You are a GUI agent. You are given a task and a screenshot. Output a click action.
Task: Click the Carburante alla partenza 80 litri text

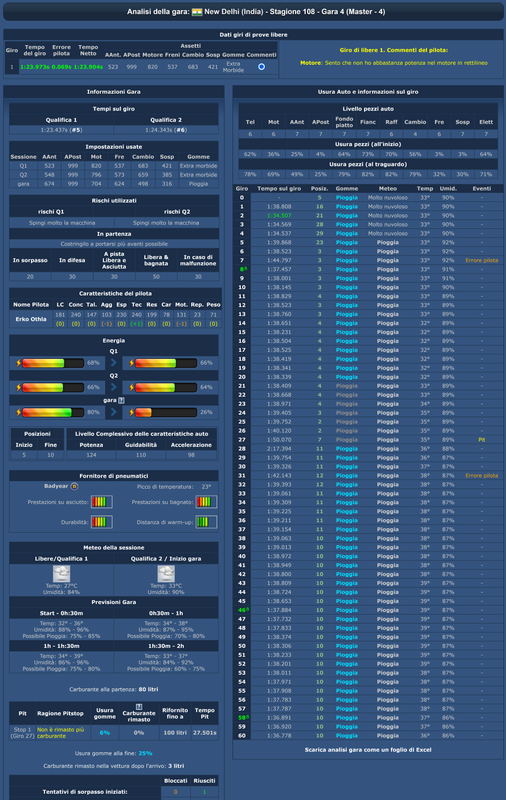[x=114, y=689]
